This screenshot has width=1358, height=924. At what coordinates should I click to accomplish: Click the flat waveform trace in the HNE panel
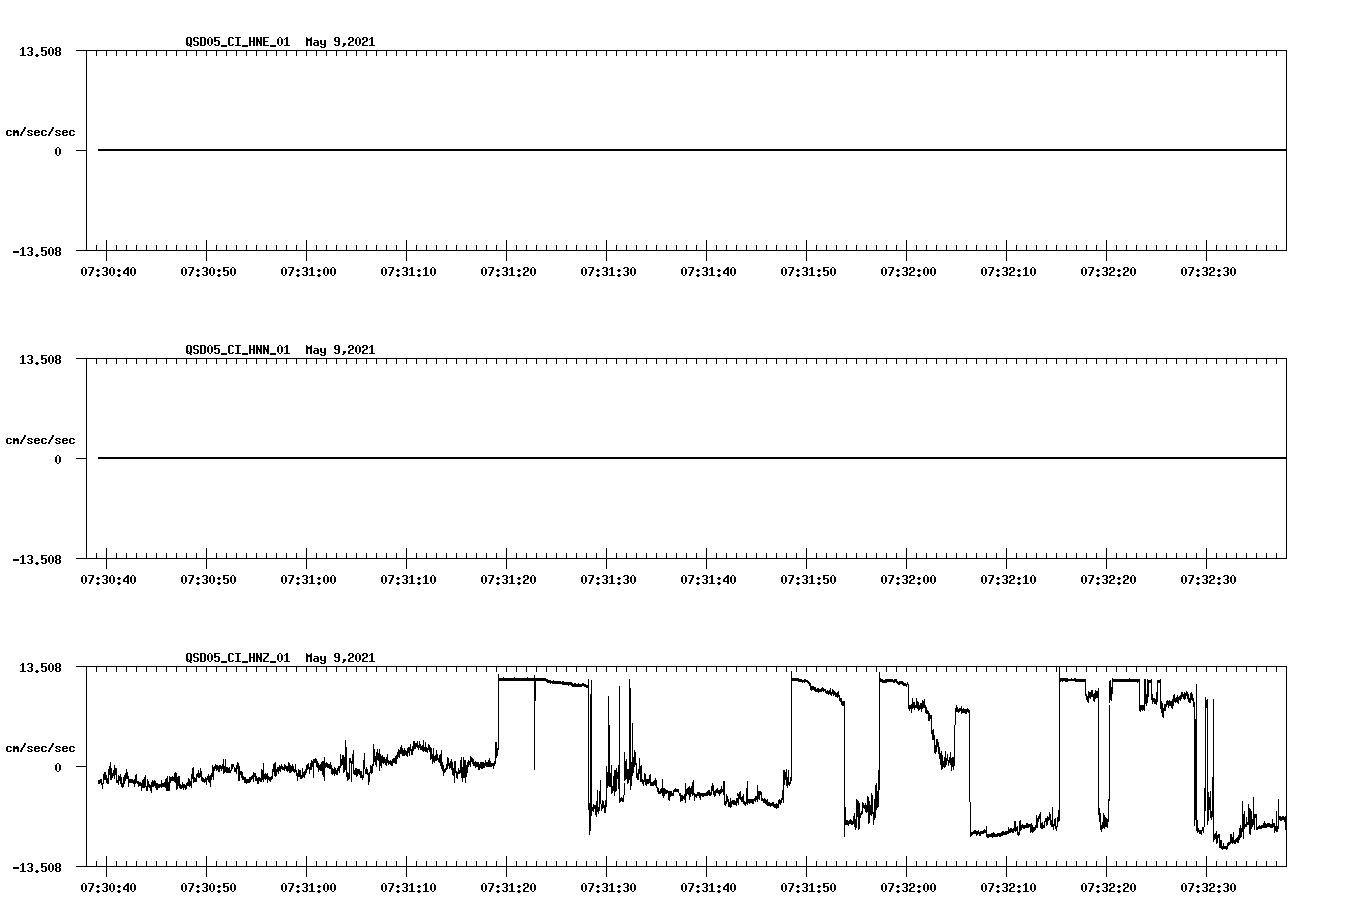click(600, 149)
